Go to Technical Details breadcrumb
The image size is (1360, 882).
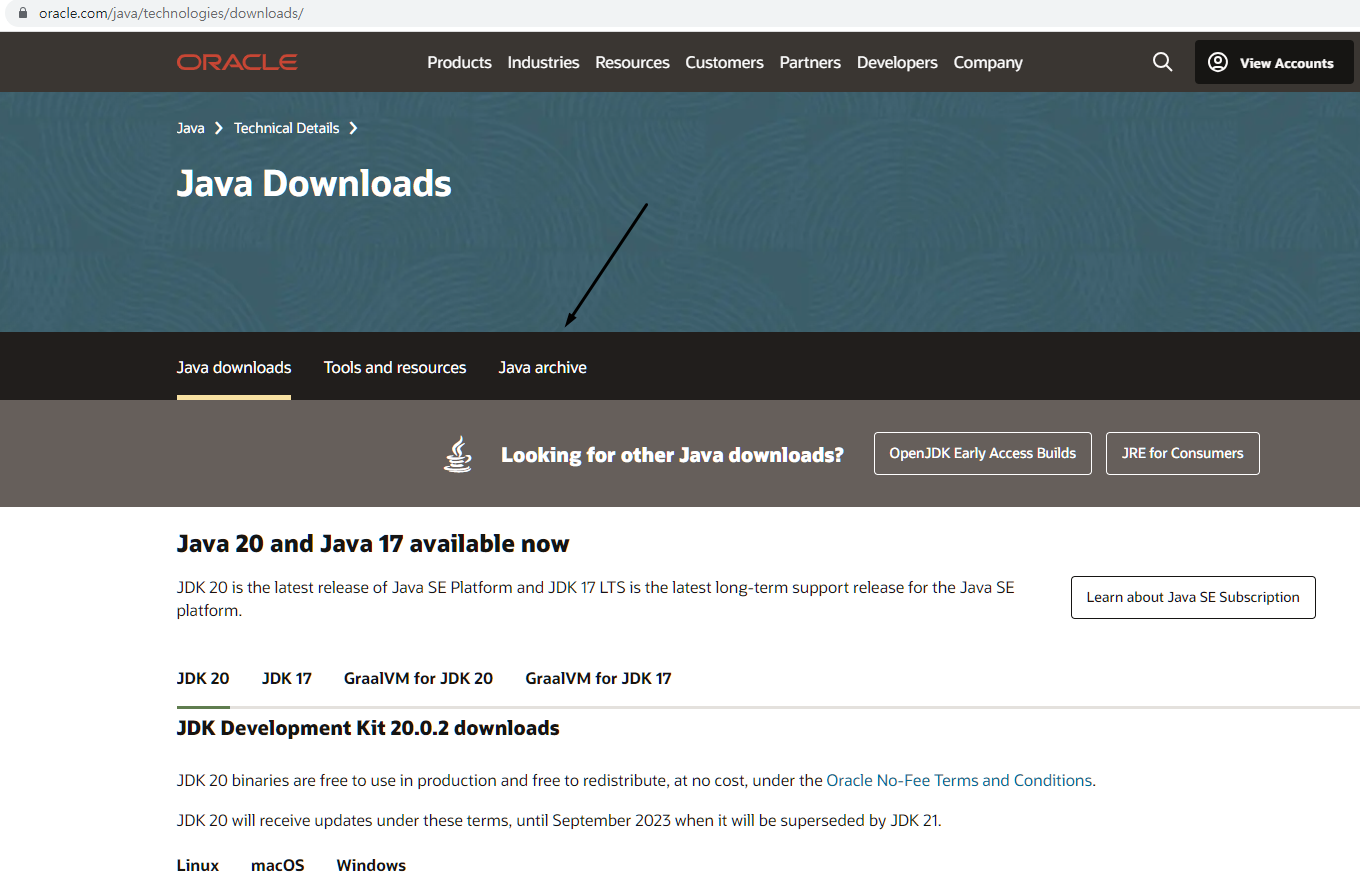click(x=286, y=128)
